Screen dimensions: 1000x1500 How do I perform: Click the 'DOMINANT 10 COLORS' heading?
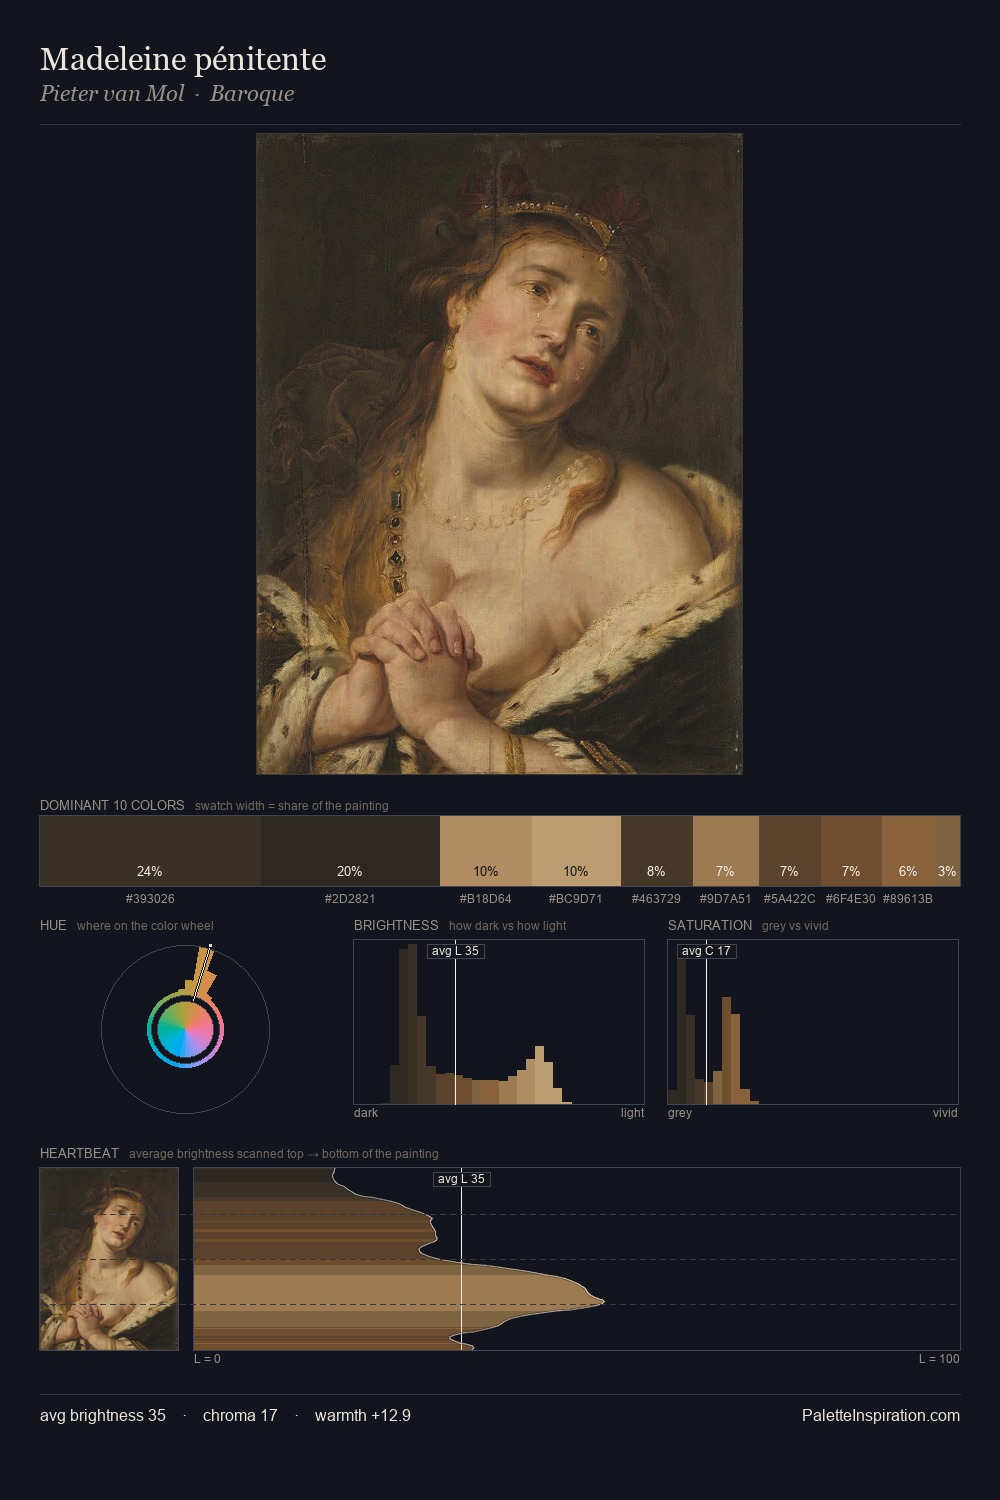coord(112,805)
